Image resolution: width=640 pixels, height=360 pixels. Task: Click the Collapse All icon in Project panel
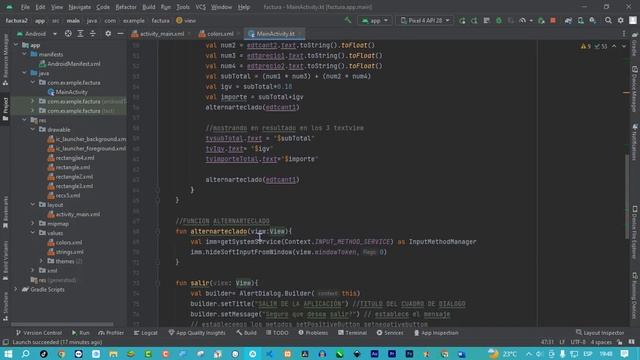click(x=93, y=34)
